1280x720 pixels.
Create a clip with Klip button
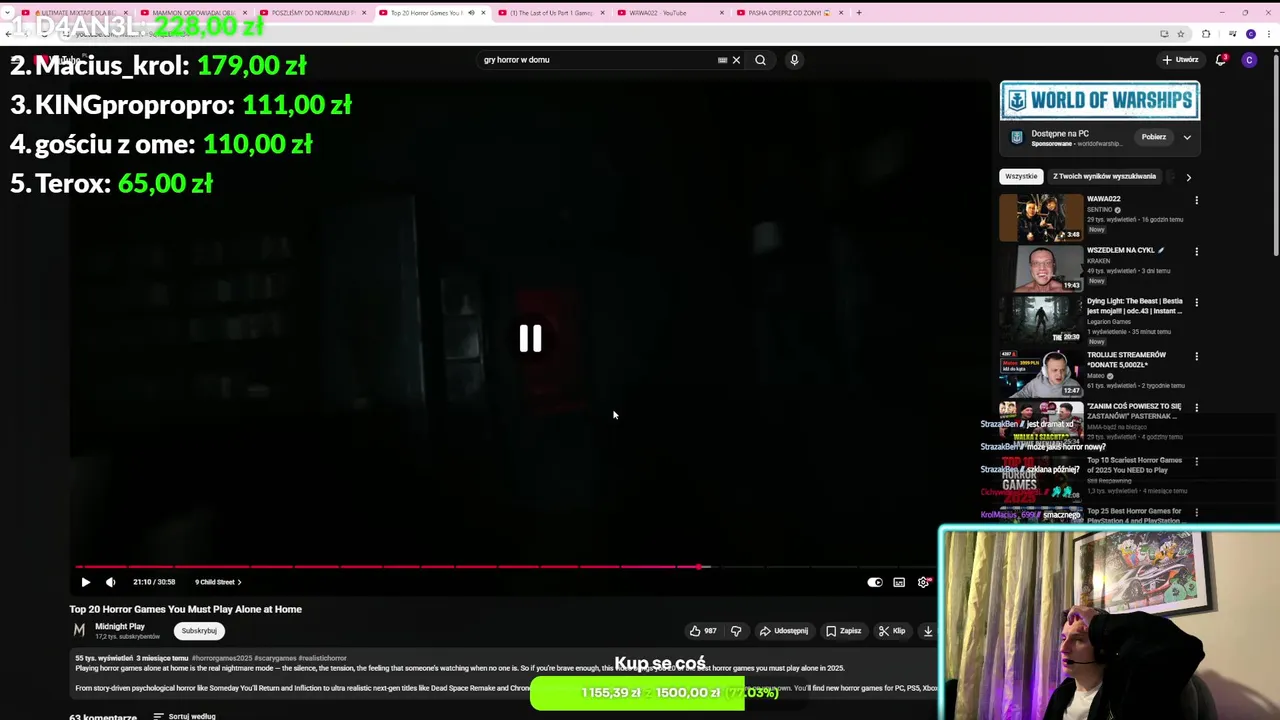[x=892, y=631]
